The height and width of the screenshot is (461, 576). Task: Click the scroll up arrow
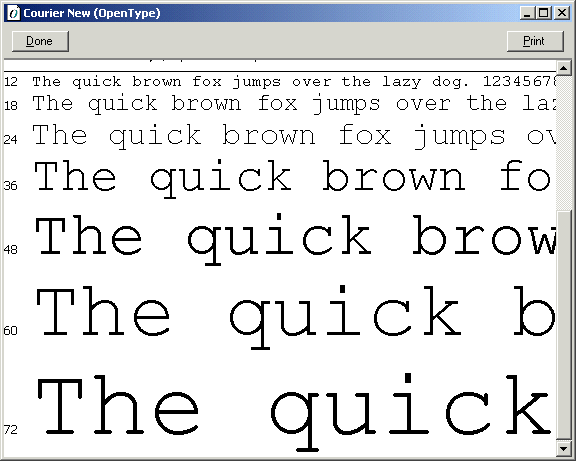click(x=564, y=68)
